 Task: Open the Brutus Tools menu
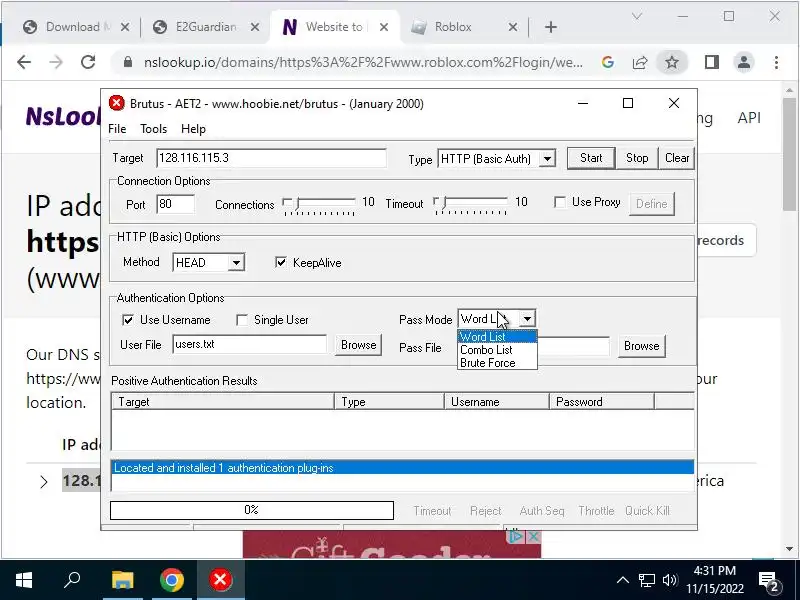pos(154,129)
